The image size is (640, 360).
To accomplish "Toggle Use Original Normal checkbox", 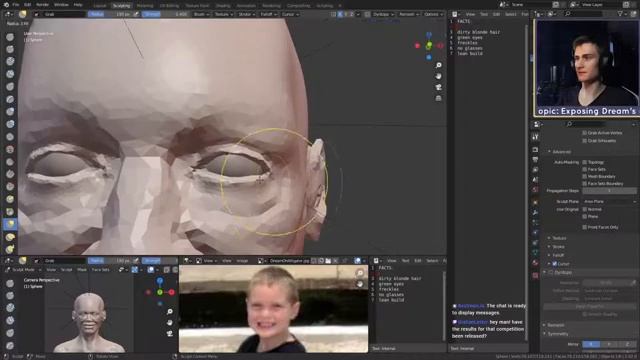I will tap(584, 209).
